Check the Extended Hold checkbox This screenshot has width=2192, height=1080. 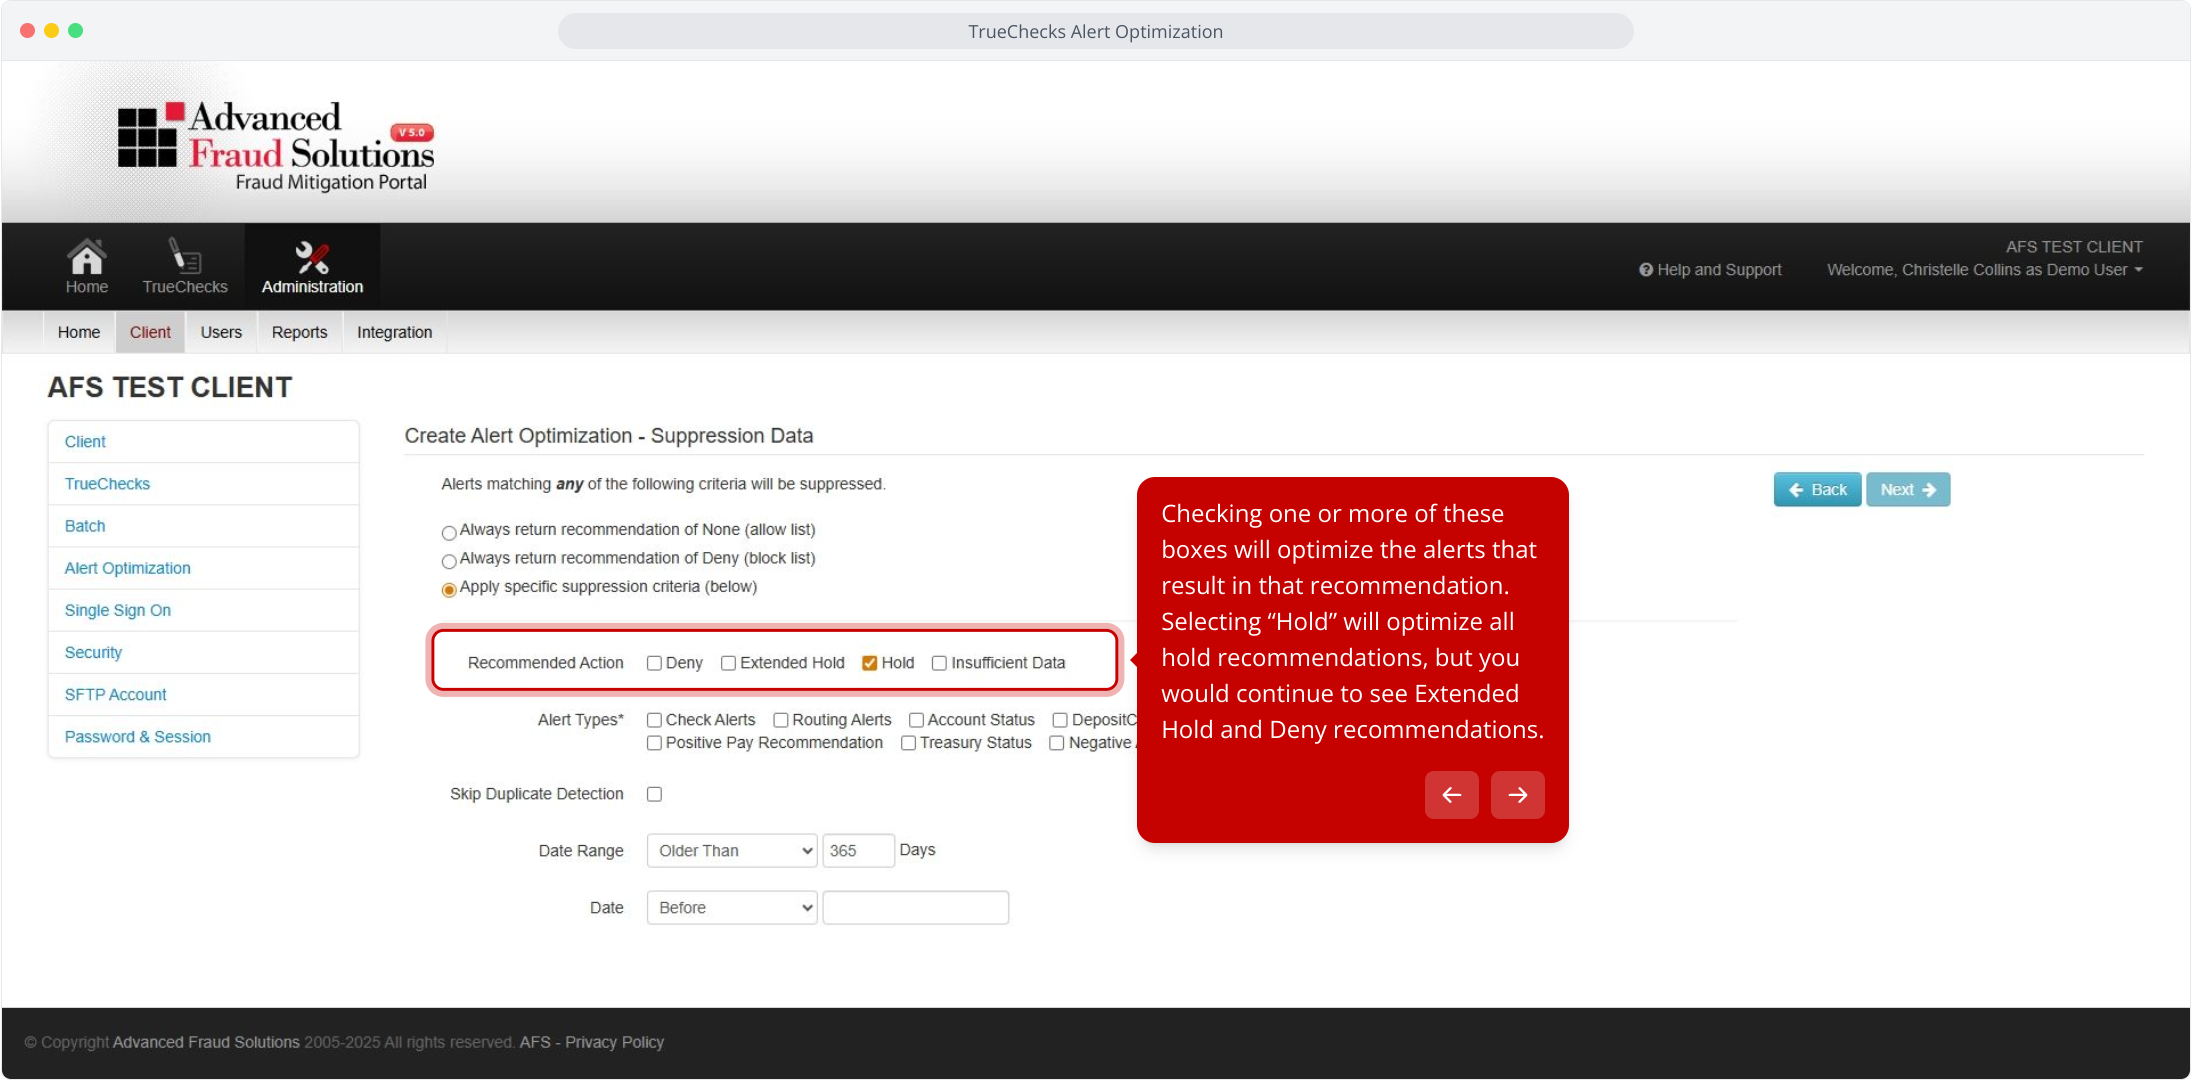728,663
